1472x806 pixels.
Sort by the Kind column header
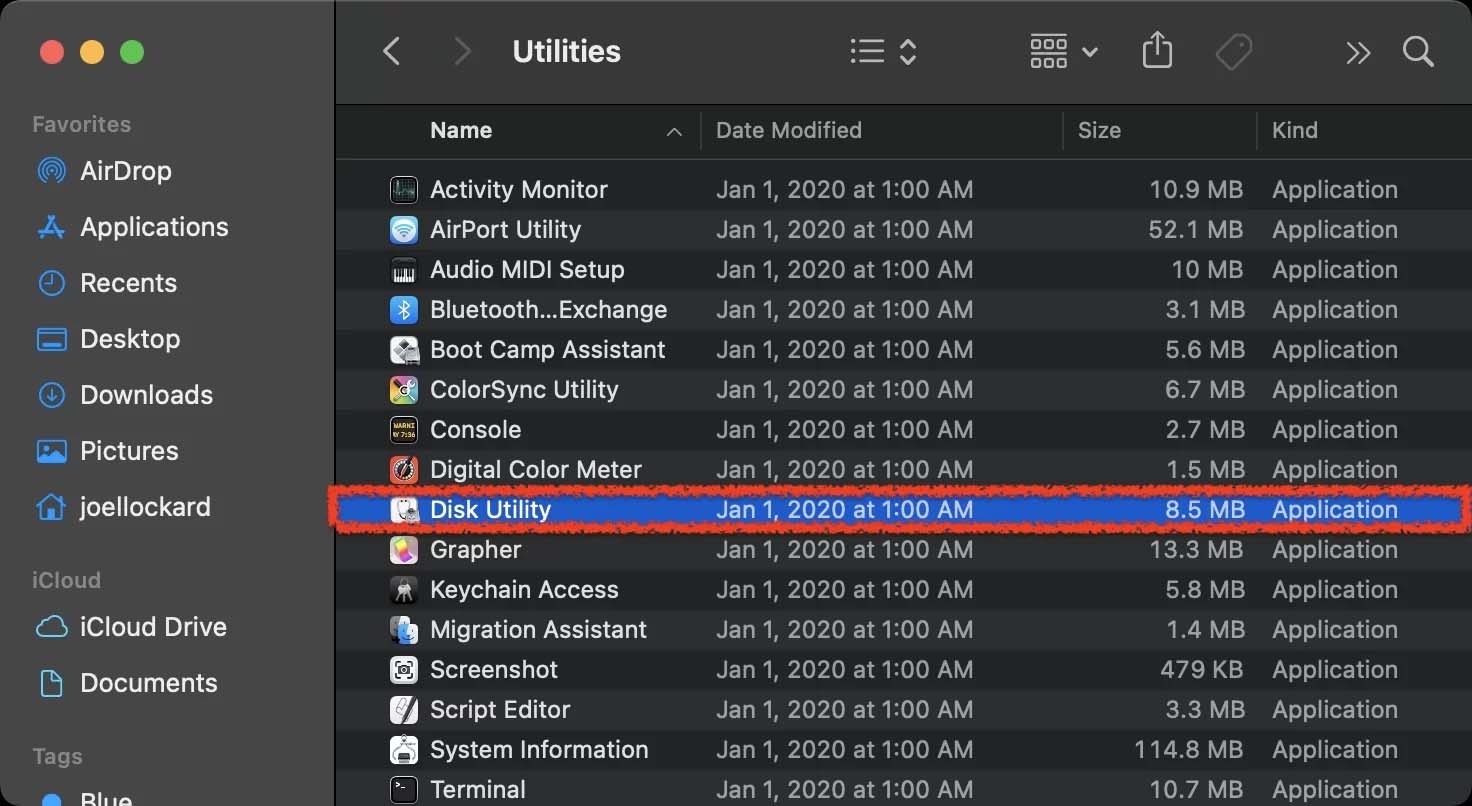(1295, 130)
